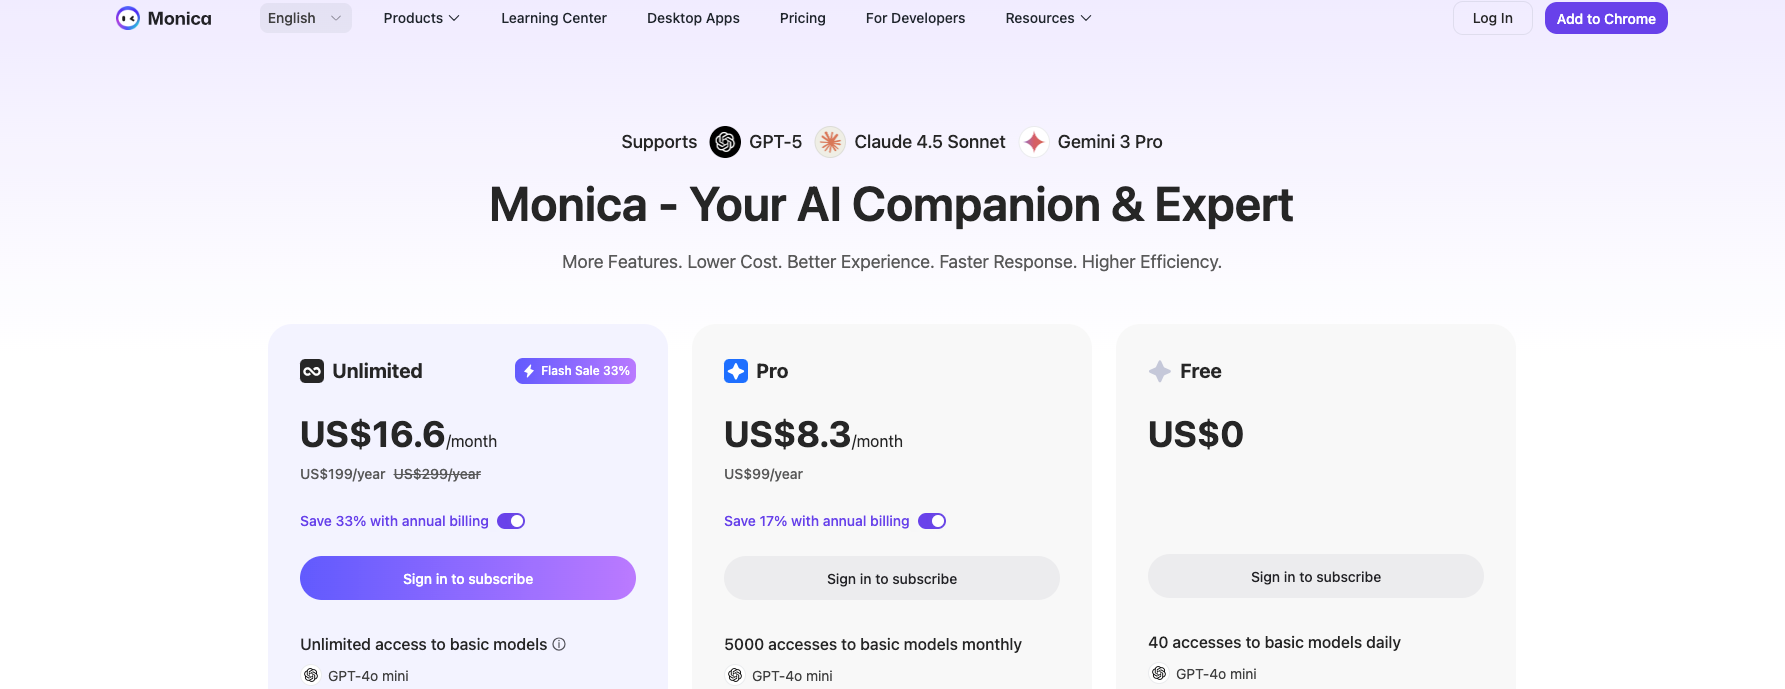Click the Unlimited plan infinity icon
Viewport: 1785px width, 689px height.
(x=312, y=371)
